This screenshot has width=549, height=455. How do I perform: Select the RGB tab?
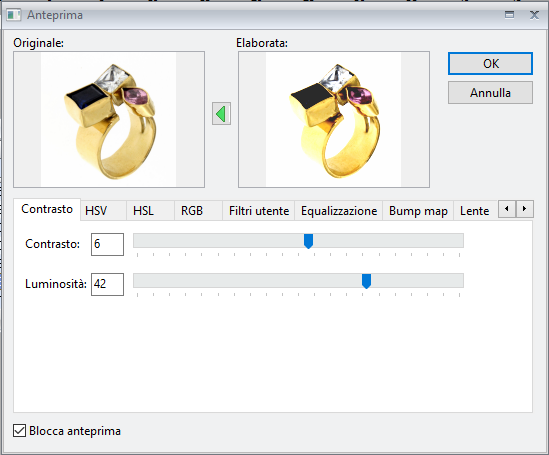(192, 211)
